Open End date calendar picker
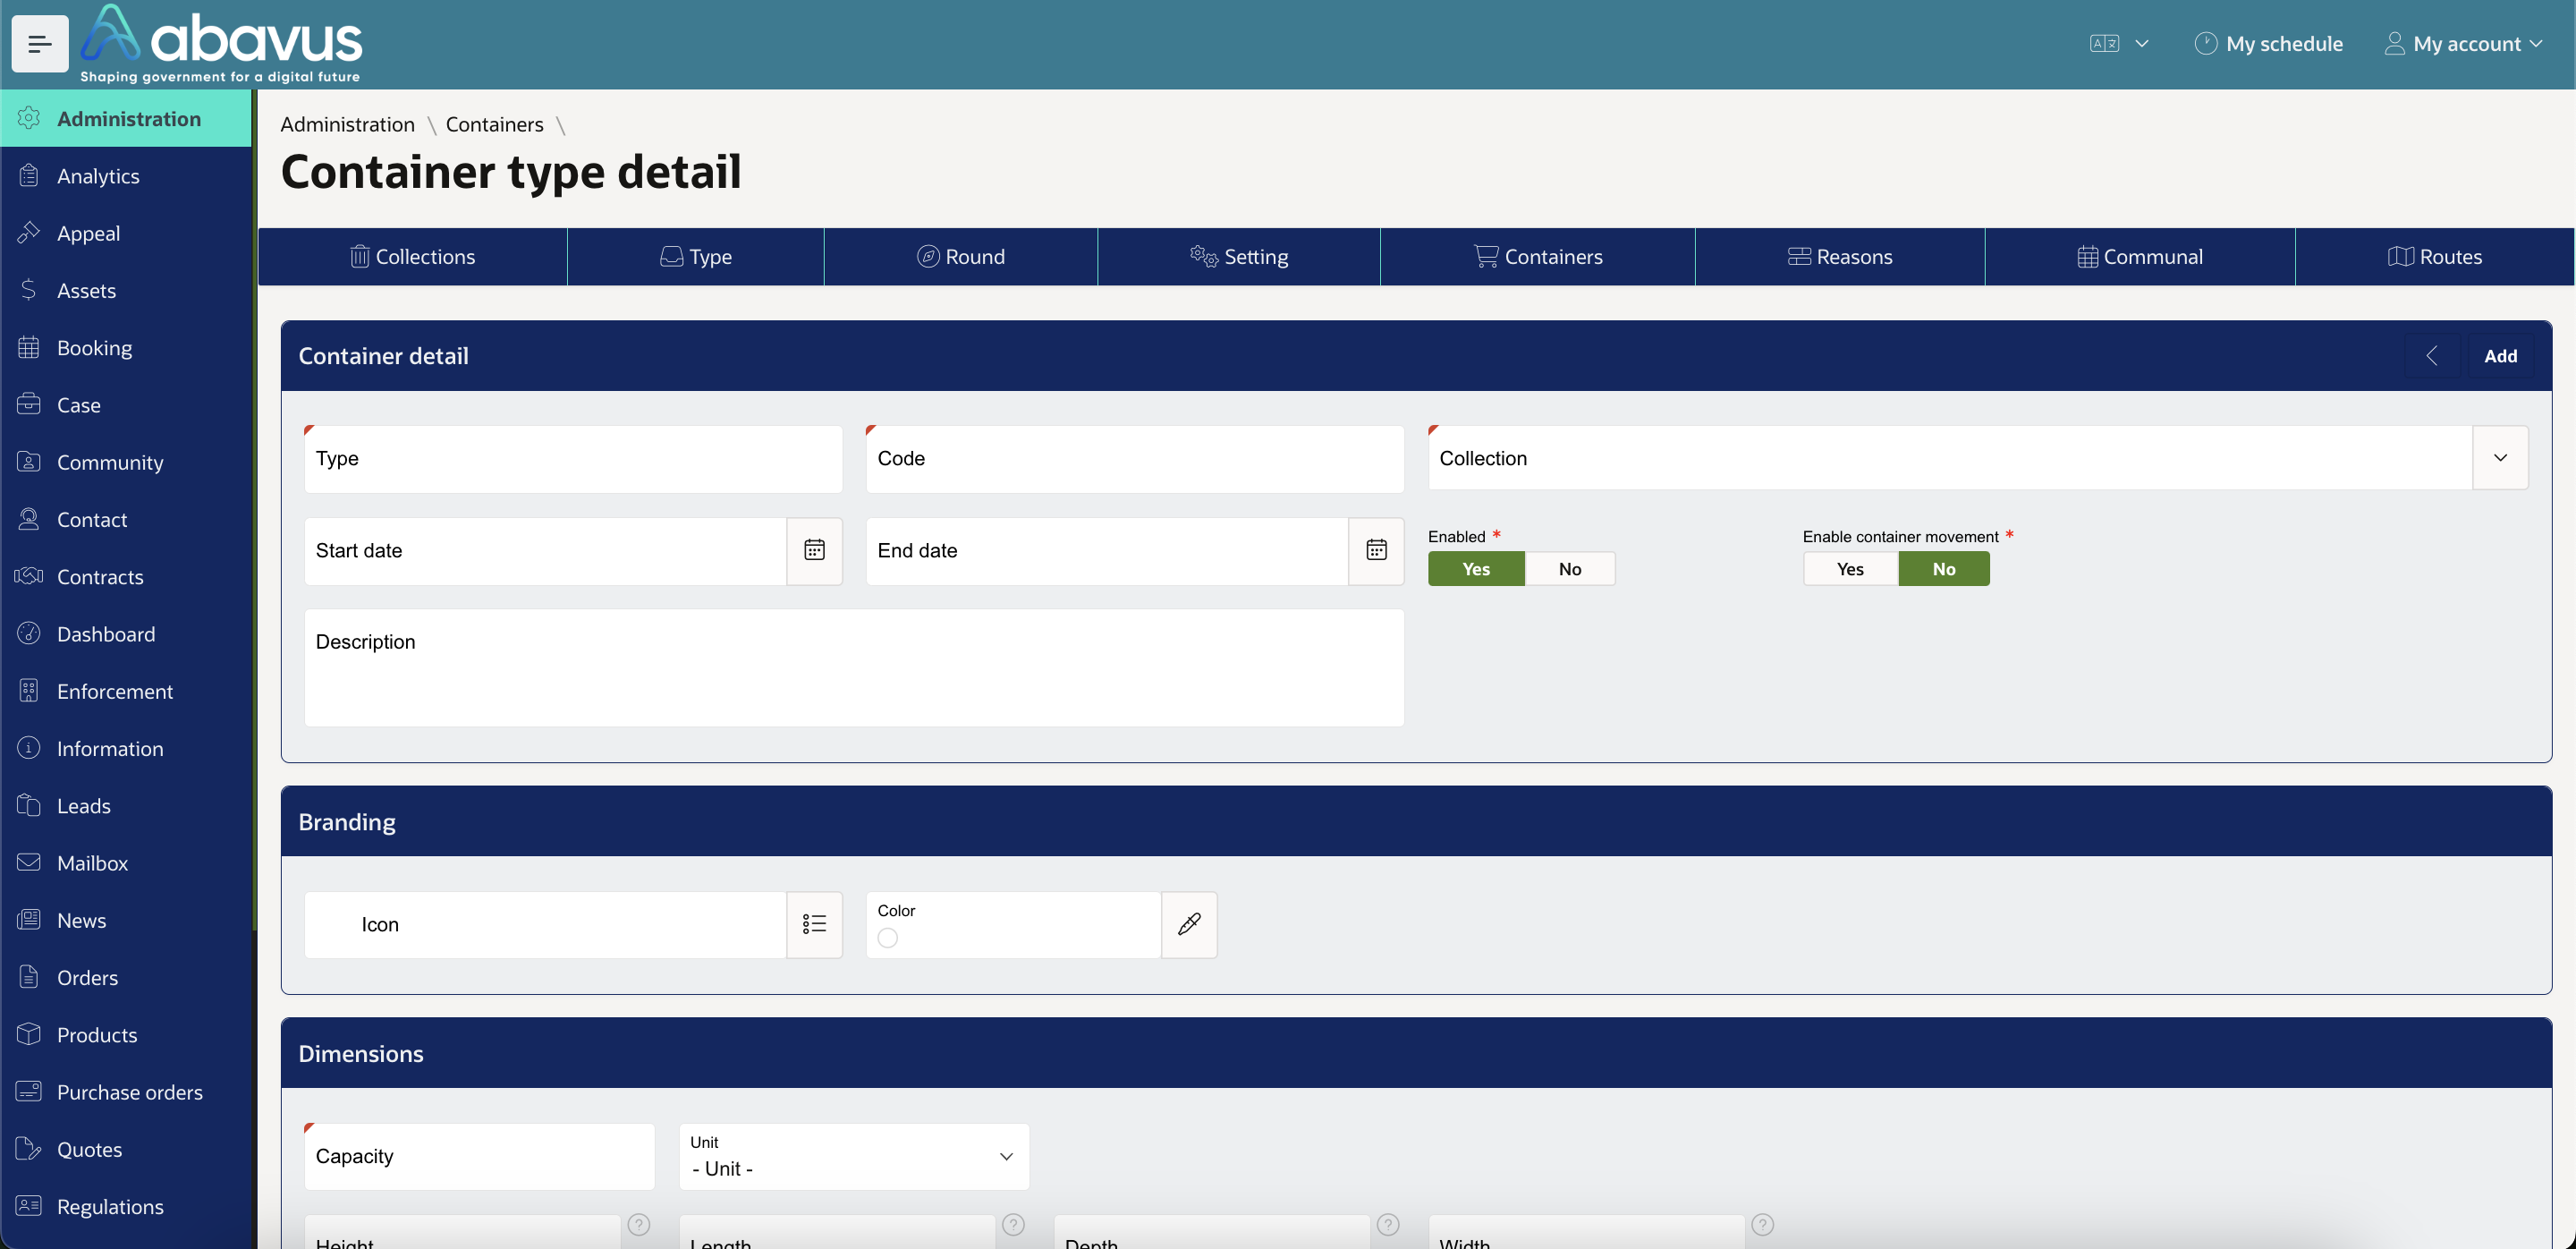Screen dimensions: 2576x1249 click(x=1376, y=550)
